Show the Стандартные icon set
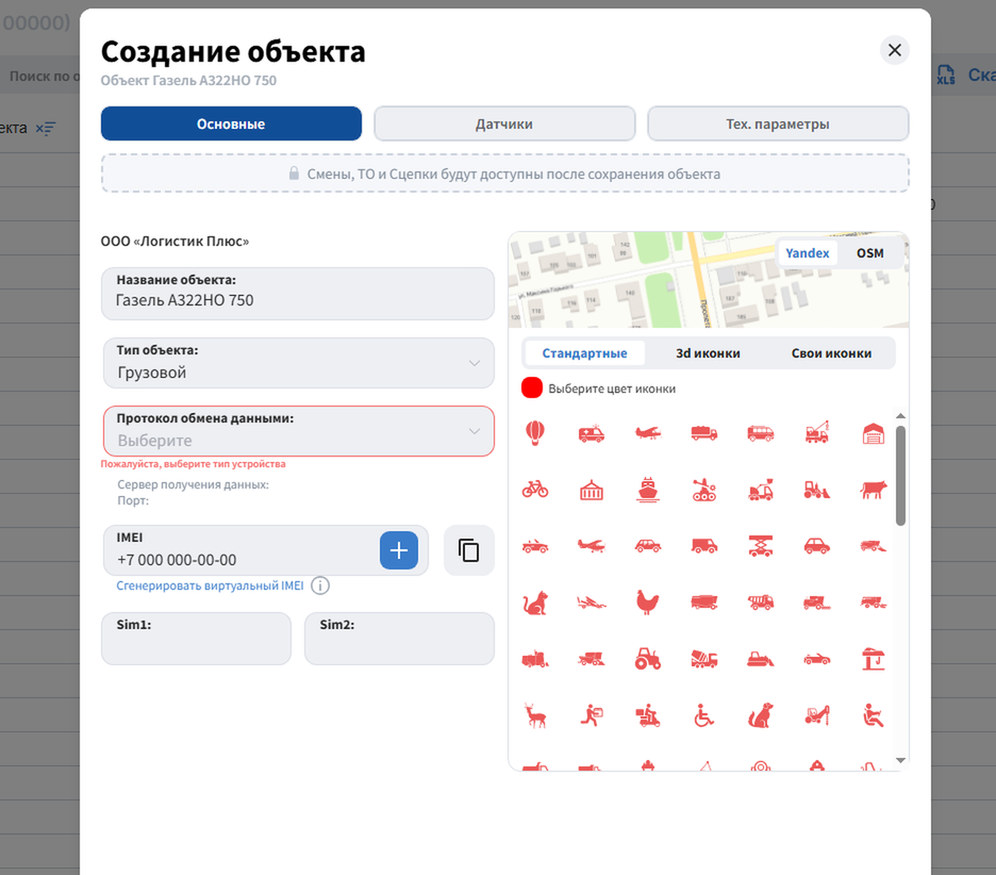The height and width of the screenshot is (875, 996). 584,353
